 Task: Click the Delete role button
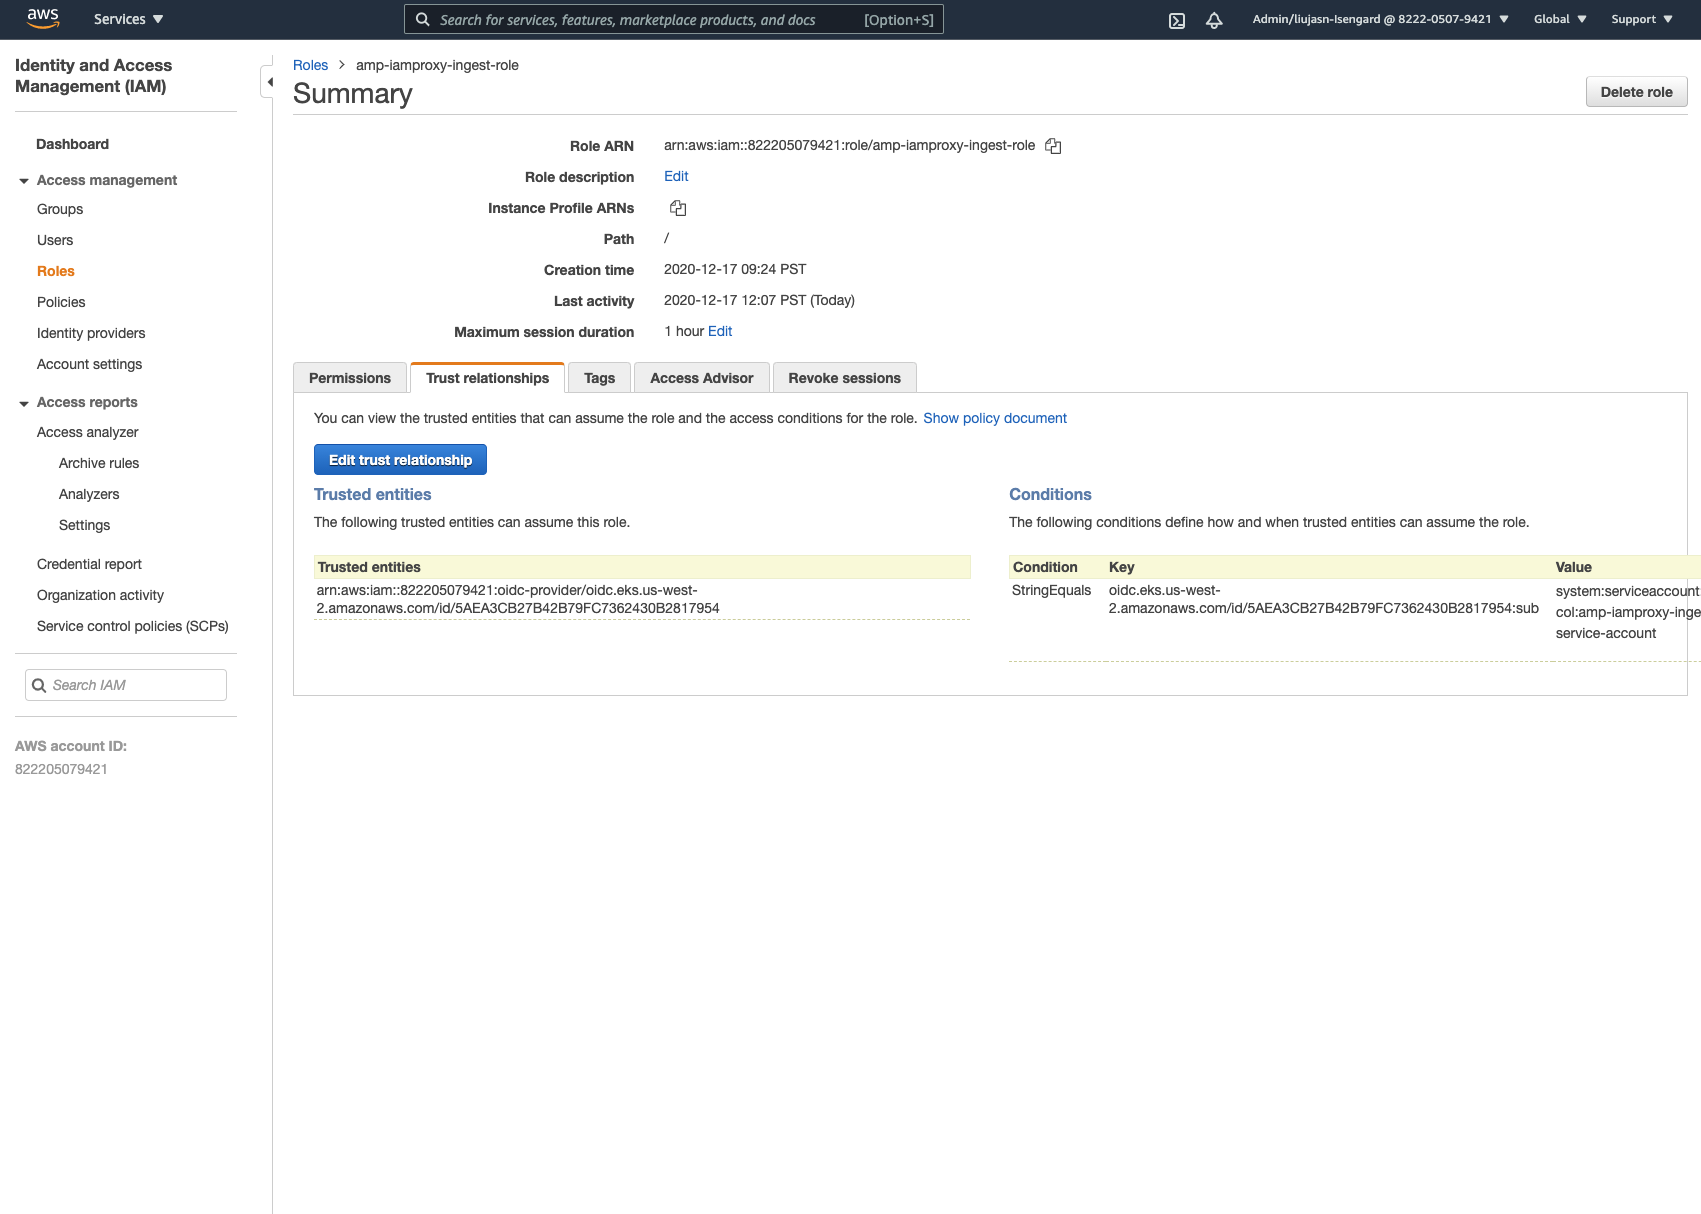click(1636, 92)
